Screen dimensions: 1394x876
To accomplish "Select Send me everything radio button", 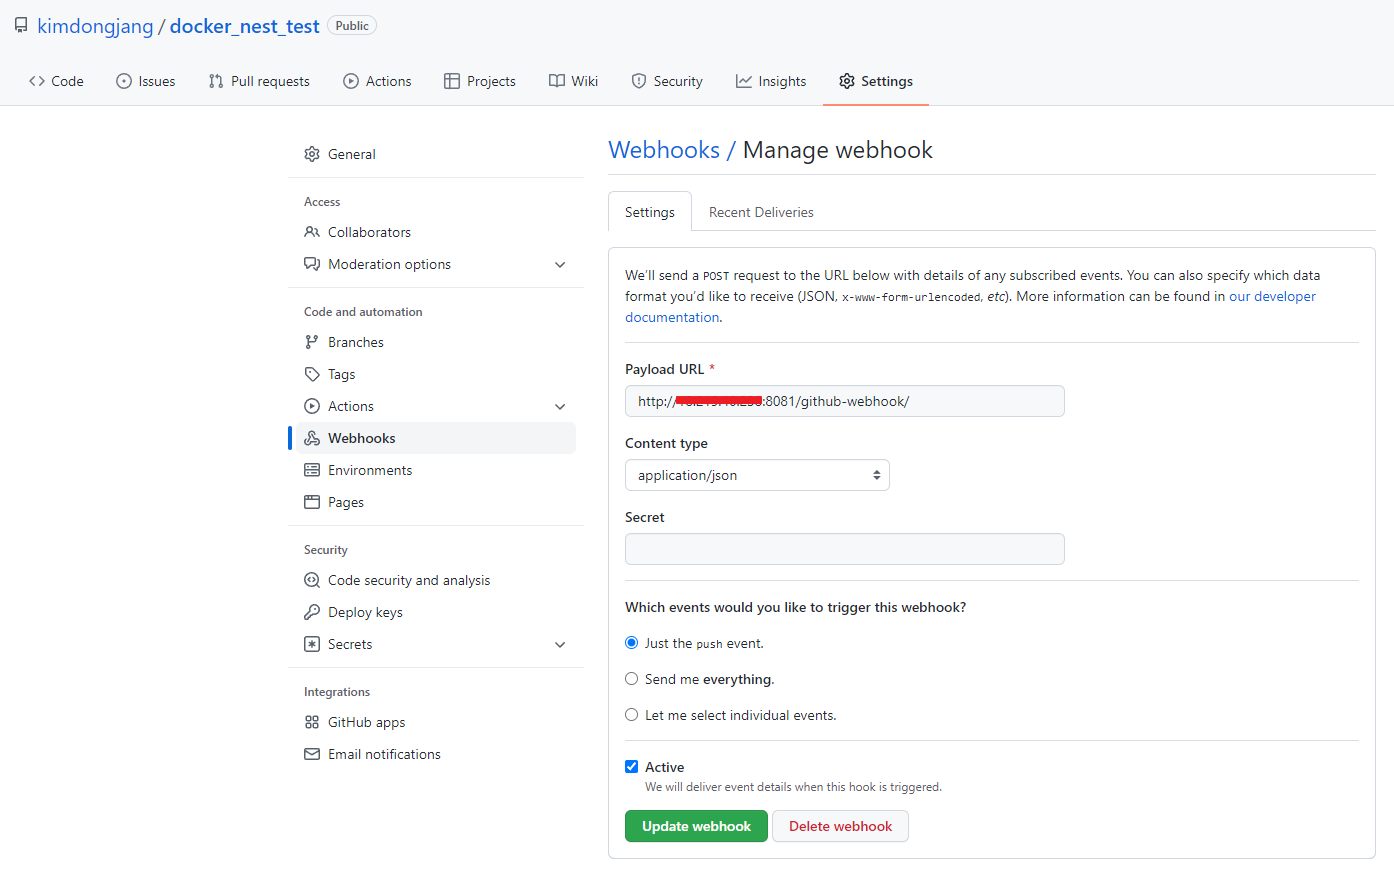I will (x=632, y=679).
